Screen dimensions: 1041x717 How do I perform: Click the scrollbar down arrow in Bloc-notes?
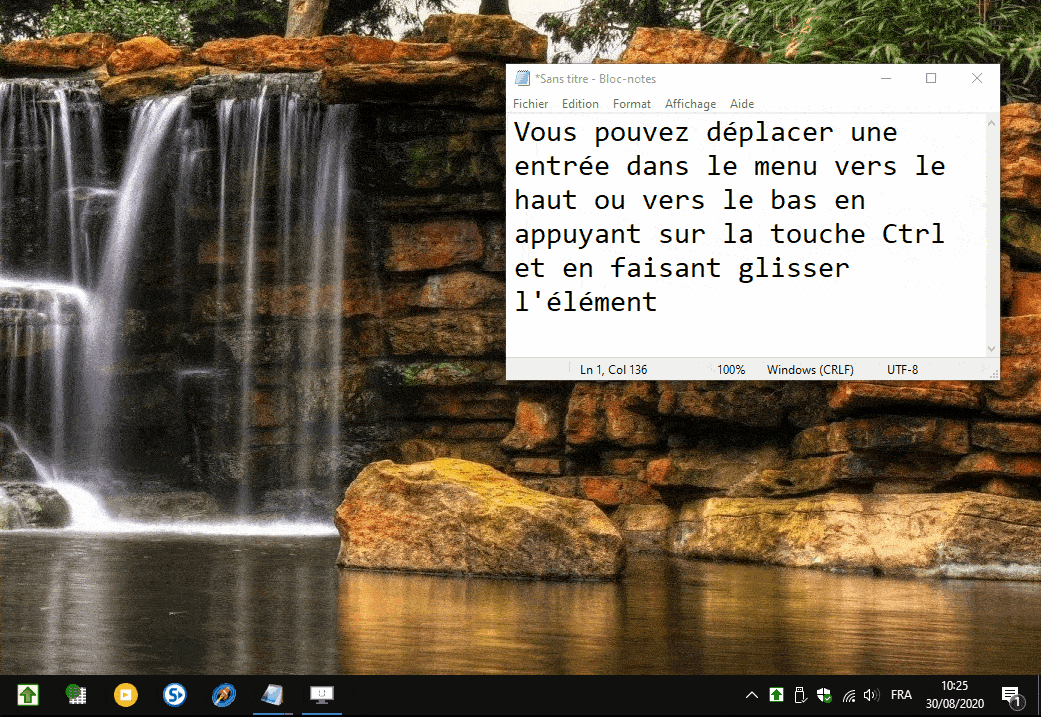991,349
